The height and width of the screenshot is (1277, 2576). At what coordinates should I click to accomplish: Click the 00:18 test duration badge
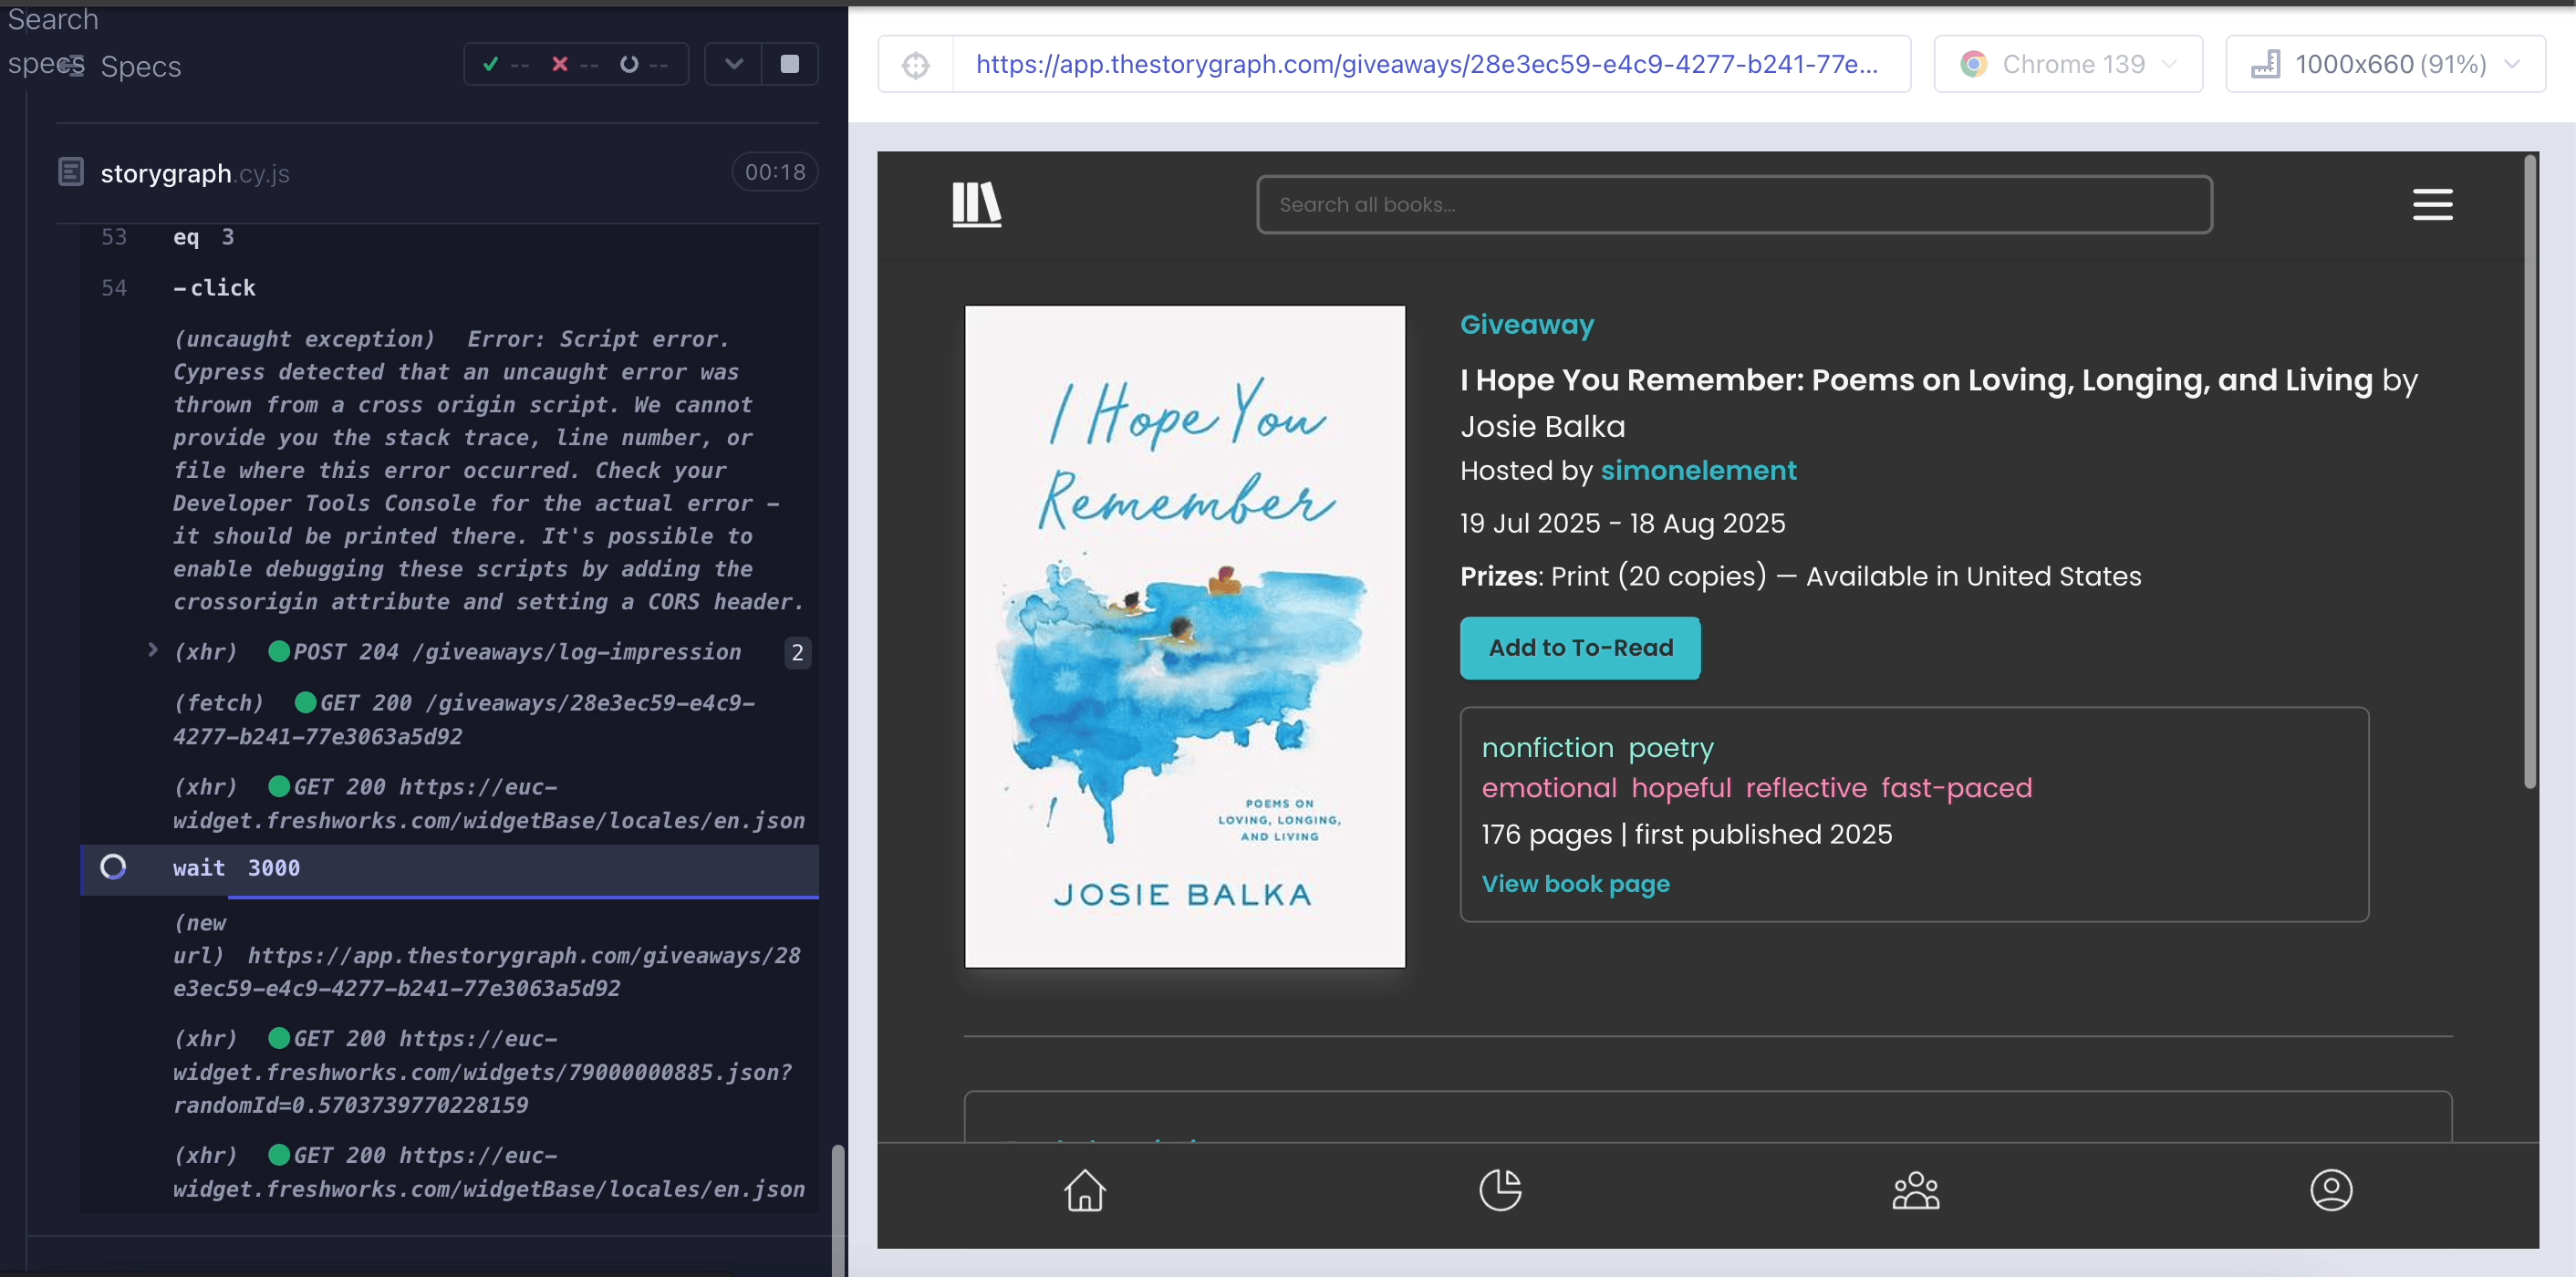click(x=775, y=172)
